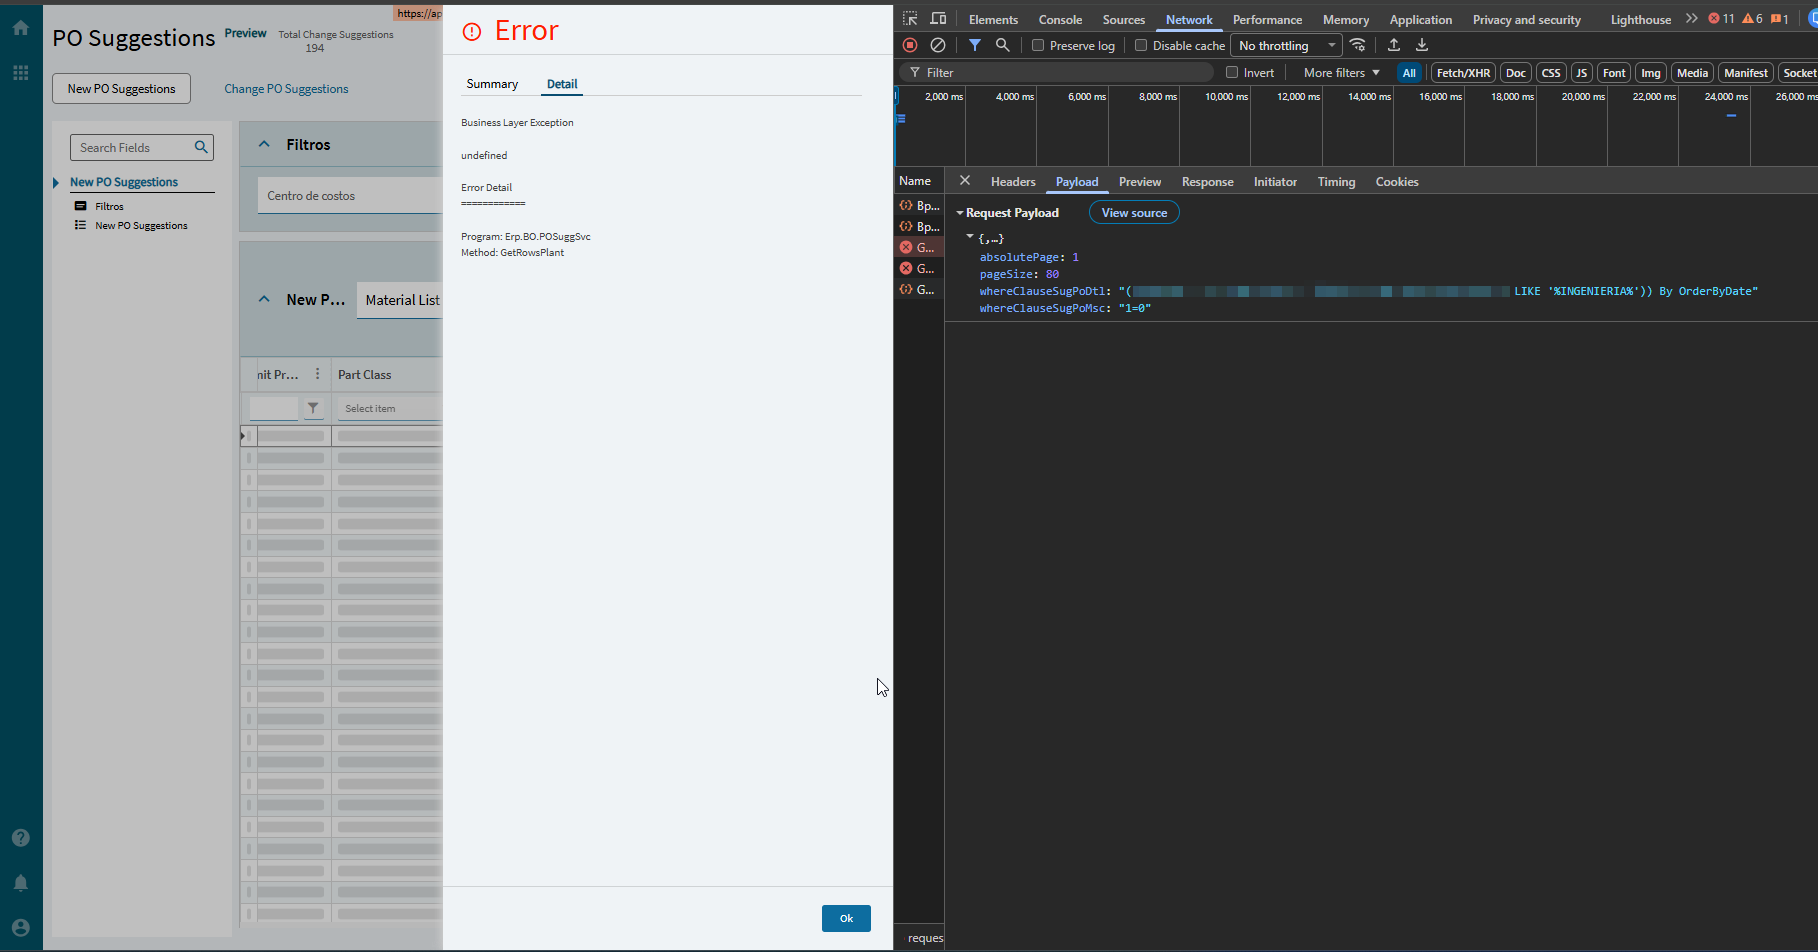Click the export HAR download icon

(x=1422, y=45)
